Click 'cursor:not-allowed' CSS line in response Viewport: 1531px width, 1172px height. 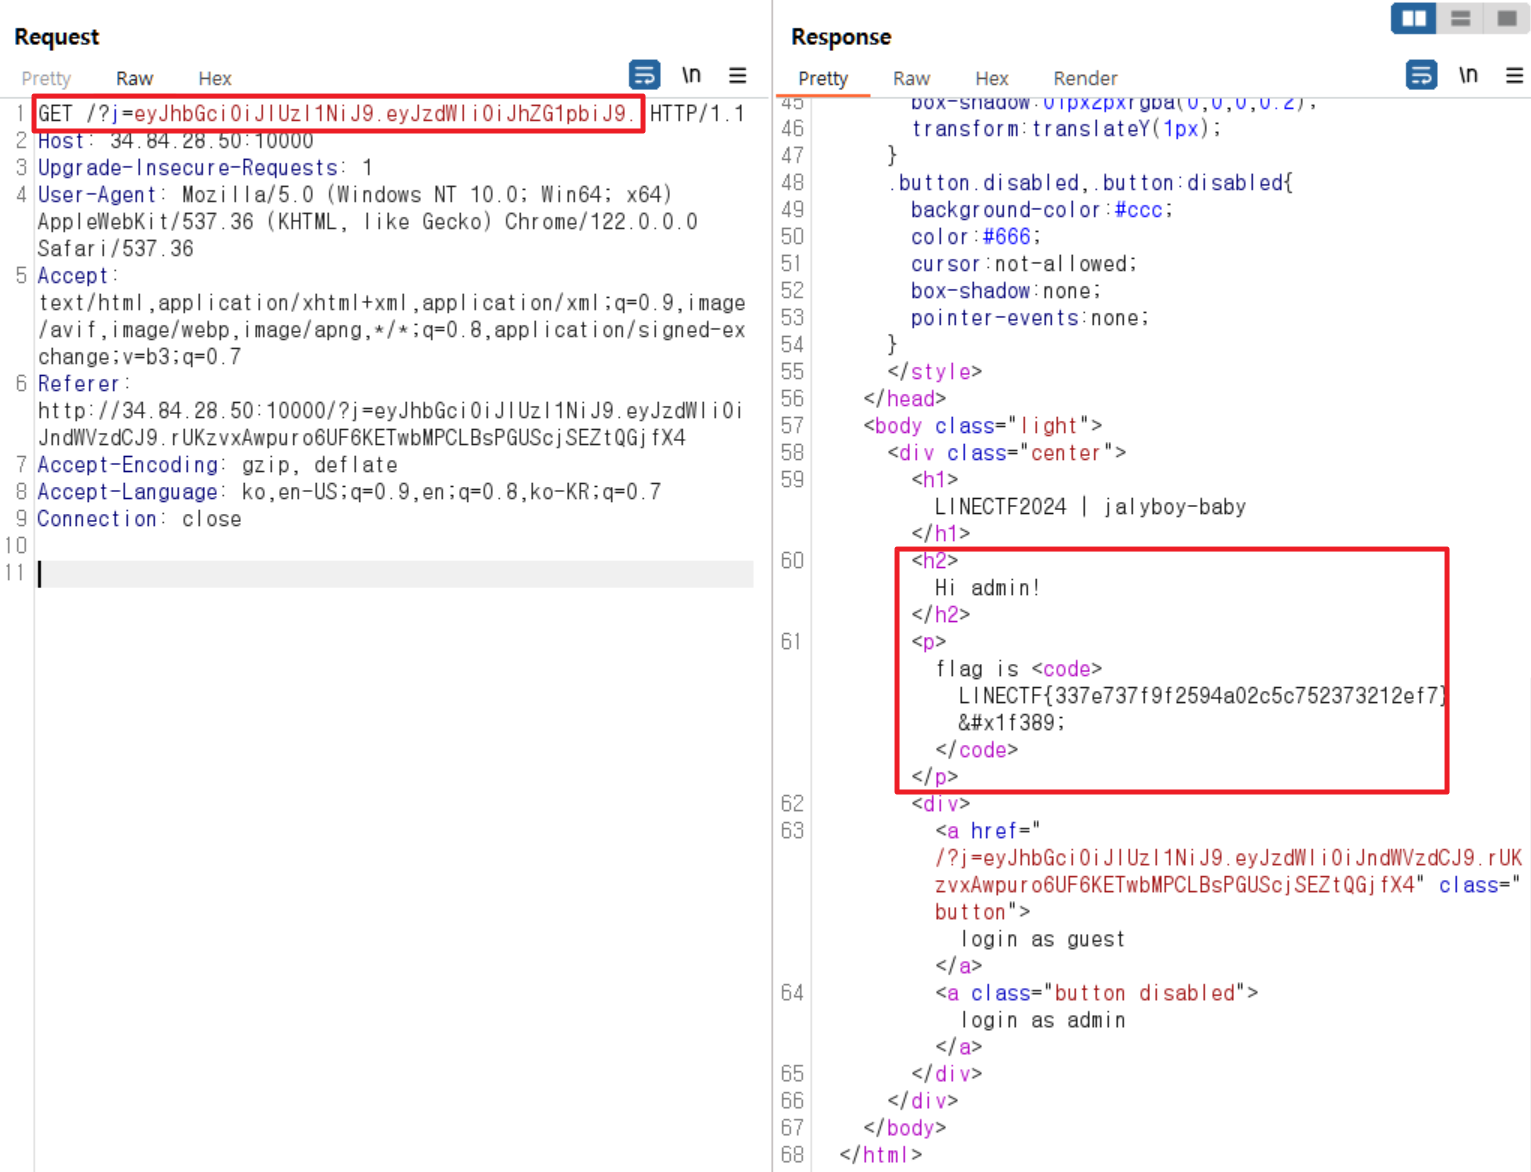coord(1024,264)
